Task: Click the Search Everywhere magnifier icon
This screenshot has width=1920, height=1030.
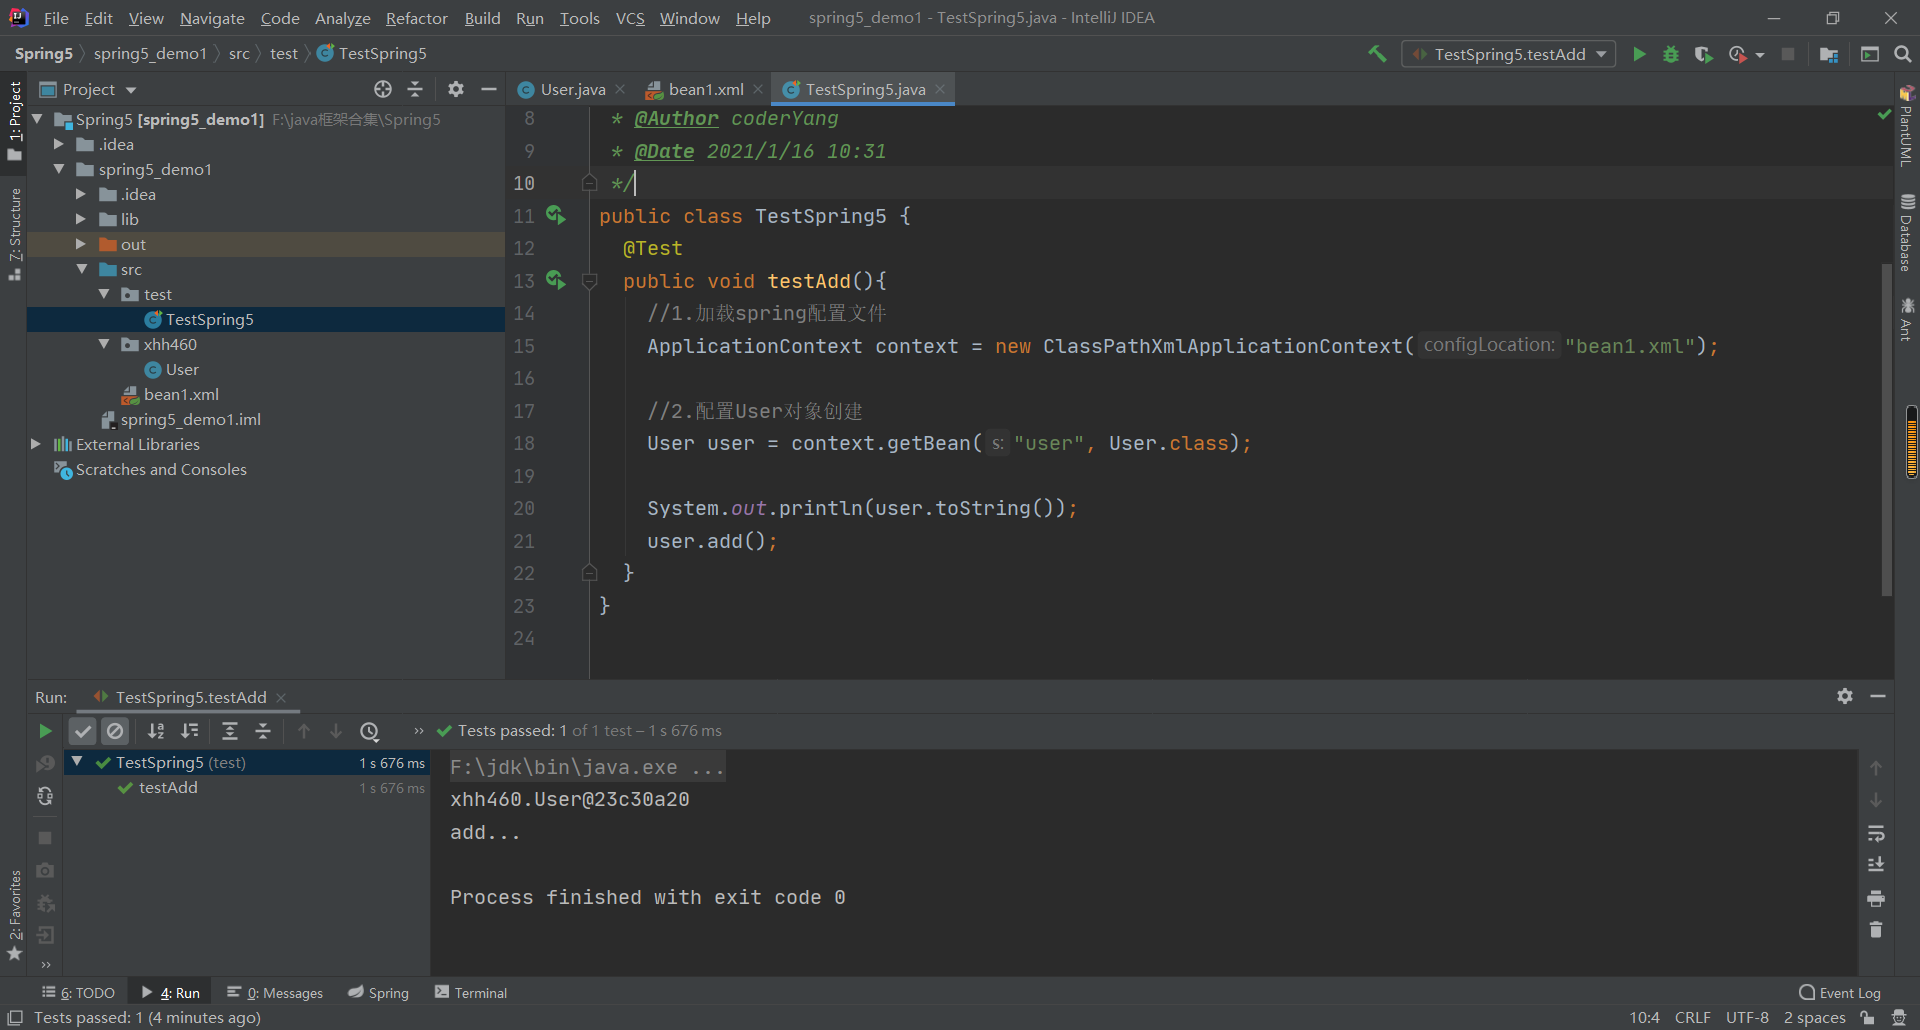Action: pyautogui.click(x=1903, y=54)
